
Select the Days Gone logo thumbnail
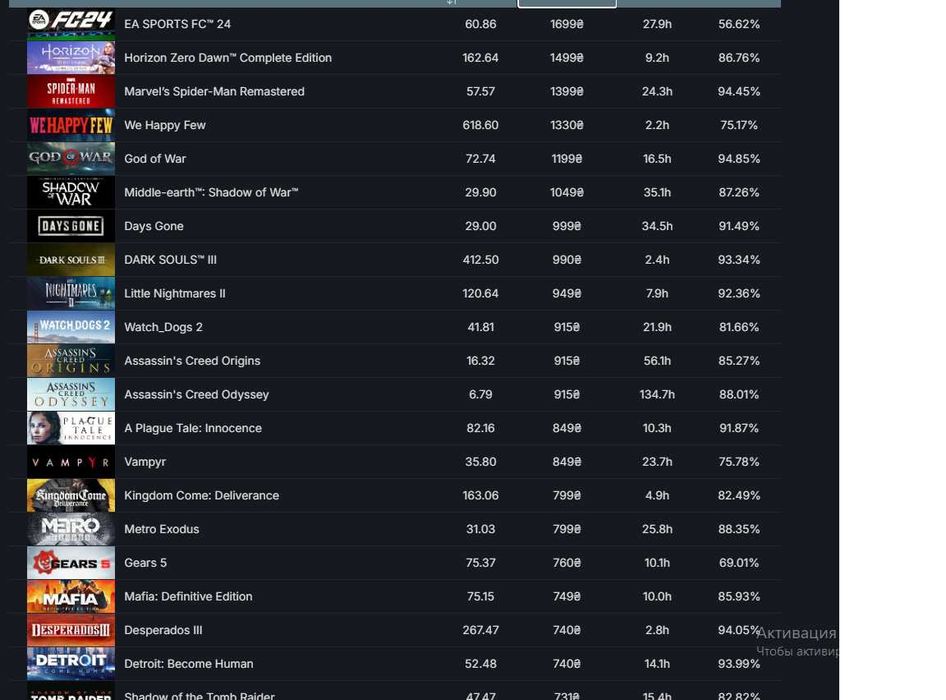71,226
